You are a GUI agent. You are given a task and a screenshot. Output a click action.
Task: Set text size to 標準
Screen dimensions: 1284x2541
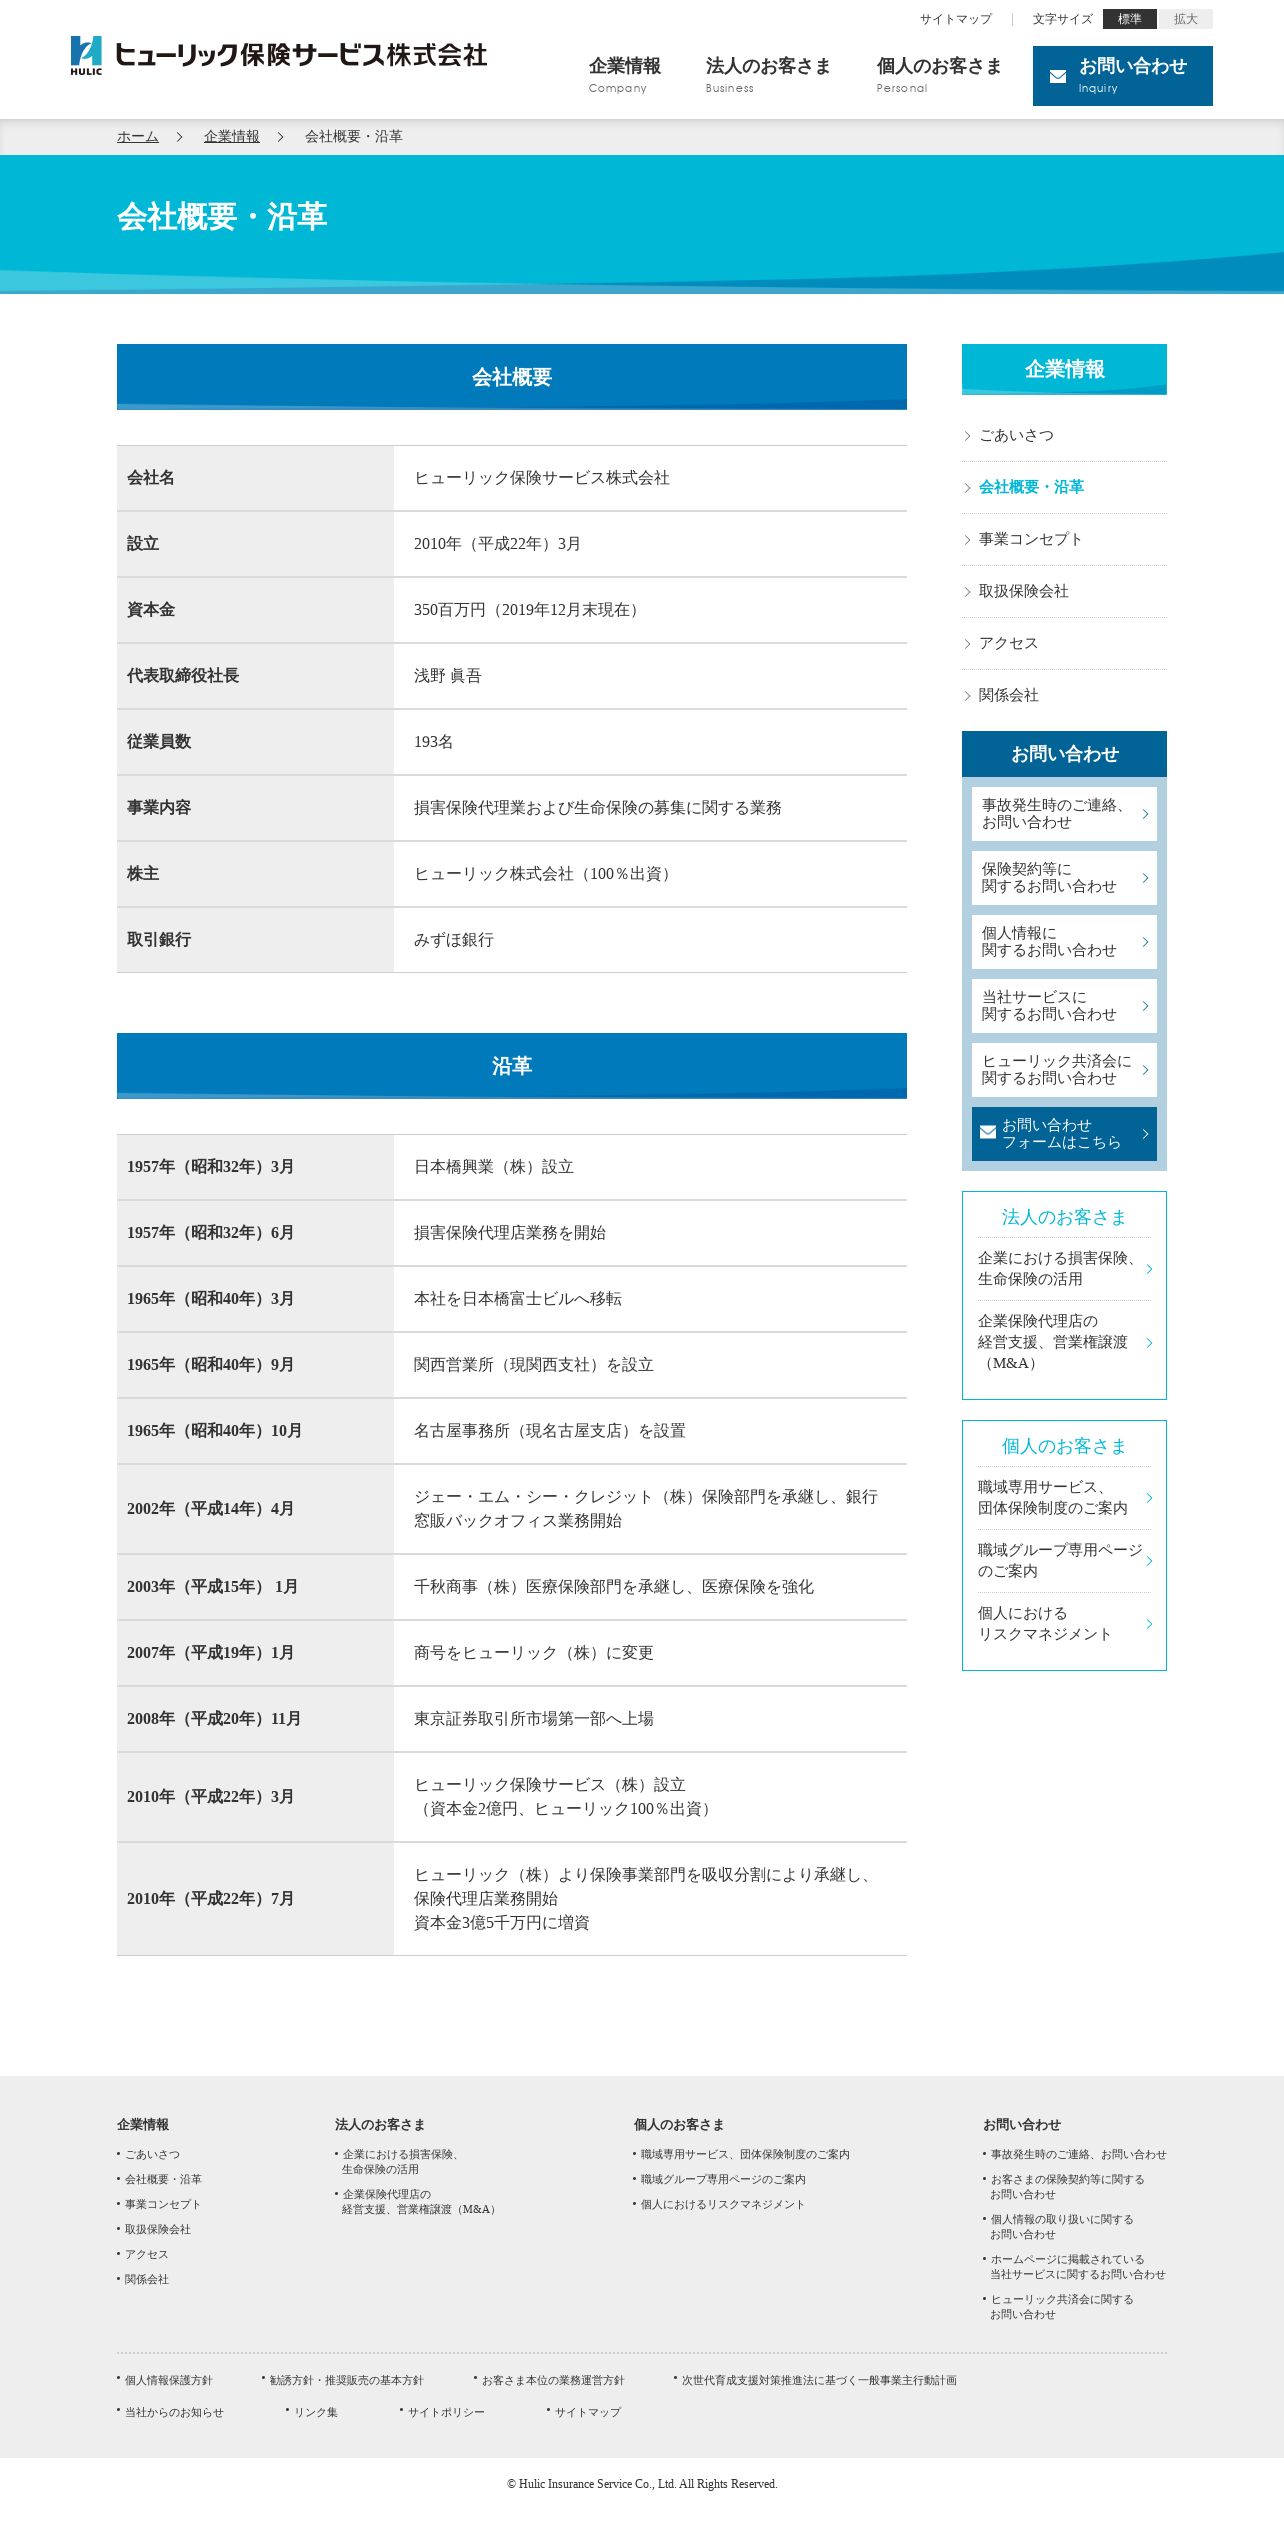click(x=1130, y=19)
